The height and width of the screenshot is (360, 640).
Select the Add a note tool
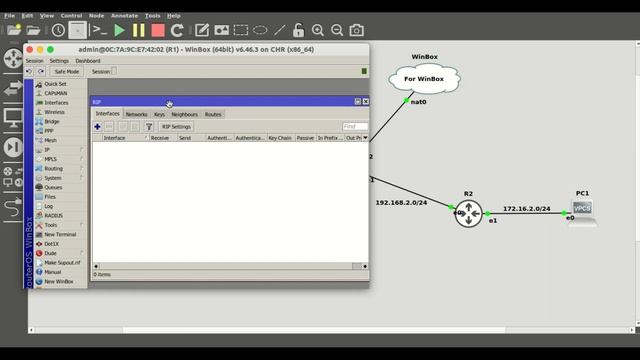coord(202,30)
